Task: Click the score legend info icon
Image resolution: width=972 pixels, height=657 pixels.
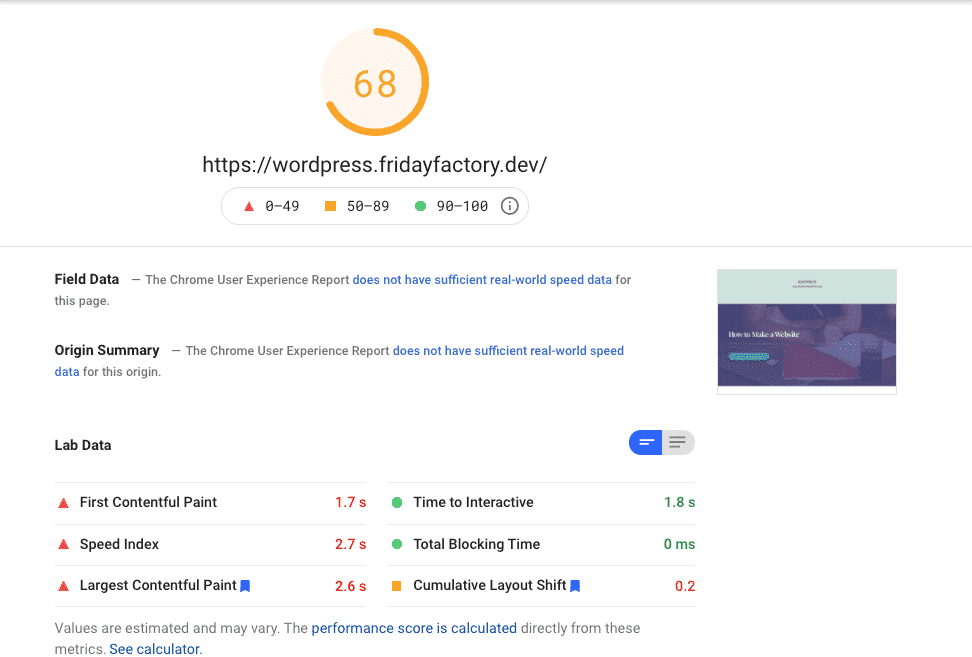Action: click(x=510, y=206)
